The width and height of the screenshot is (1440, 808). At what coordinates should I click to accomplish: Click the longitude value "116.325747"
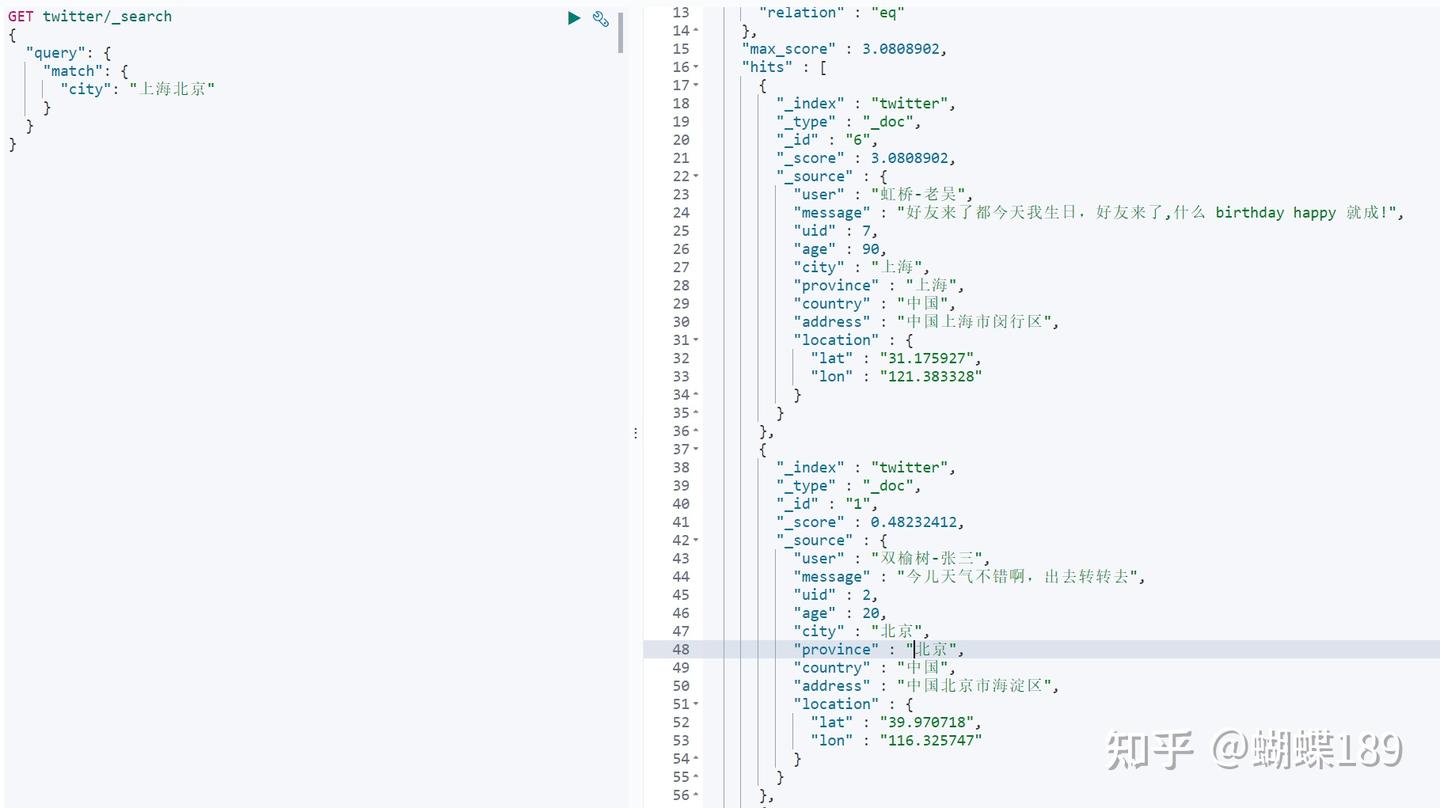930,740
